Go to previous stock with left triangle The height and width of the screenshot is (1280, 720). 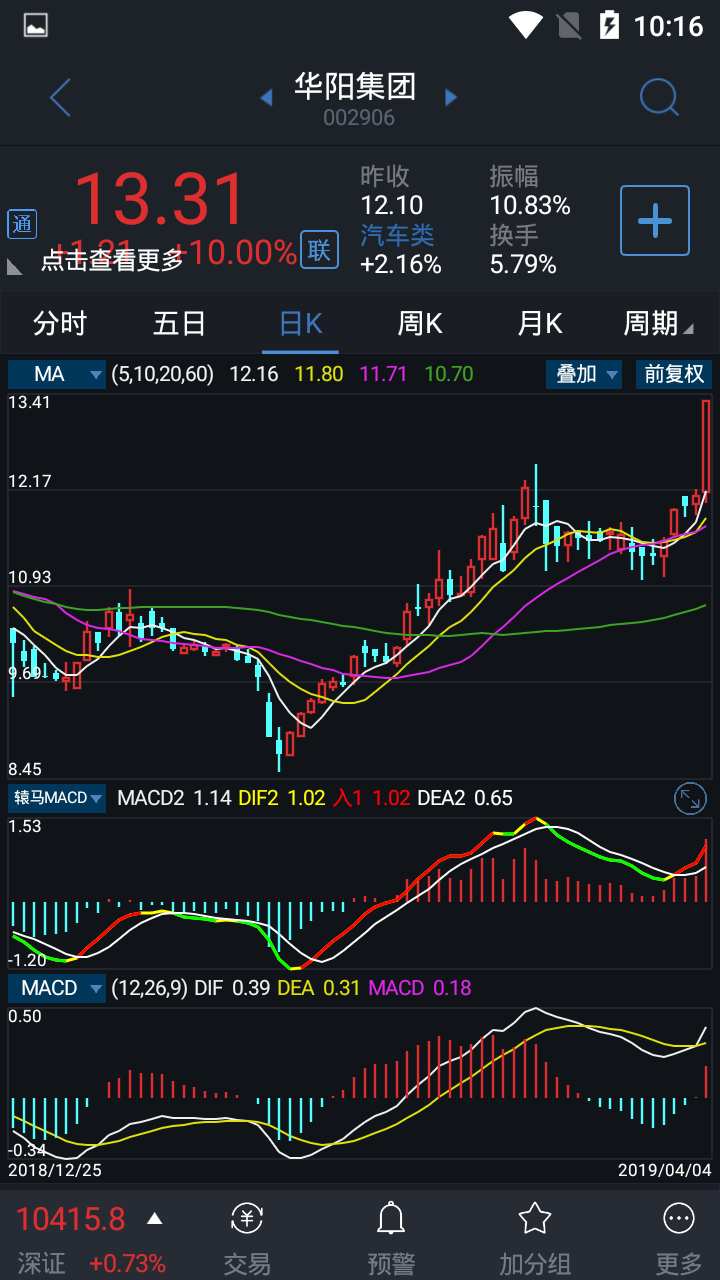coord(266,98)
